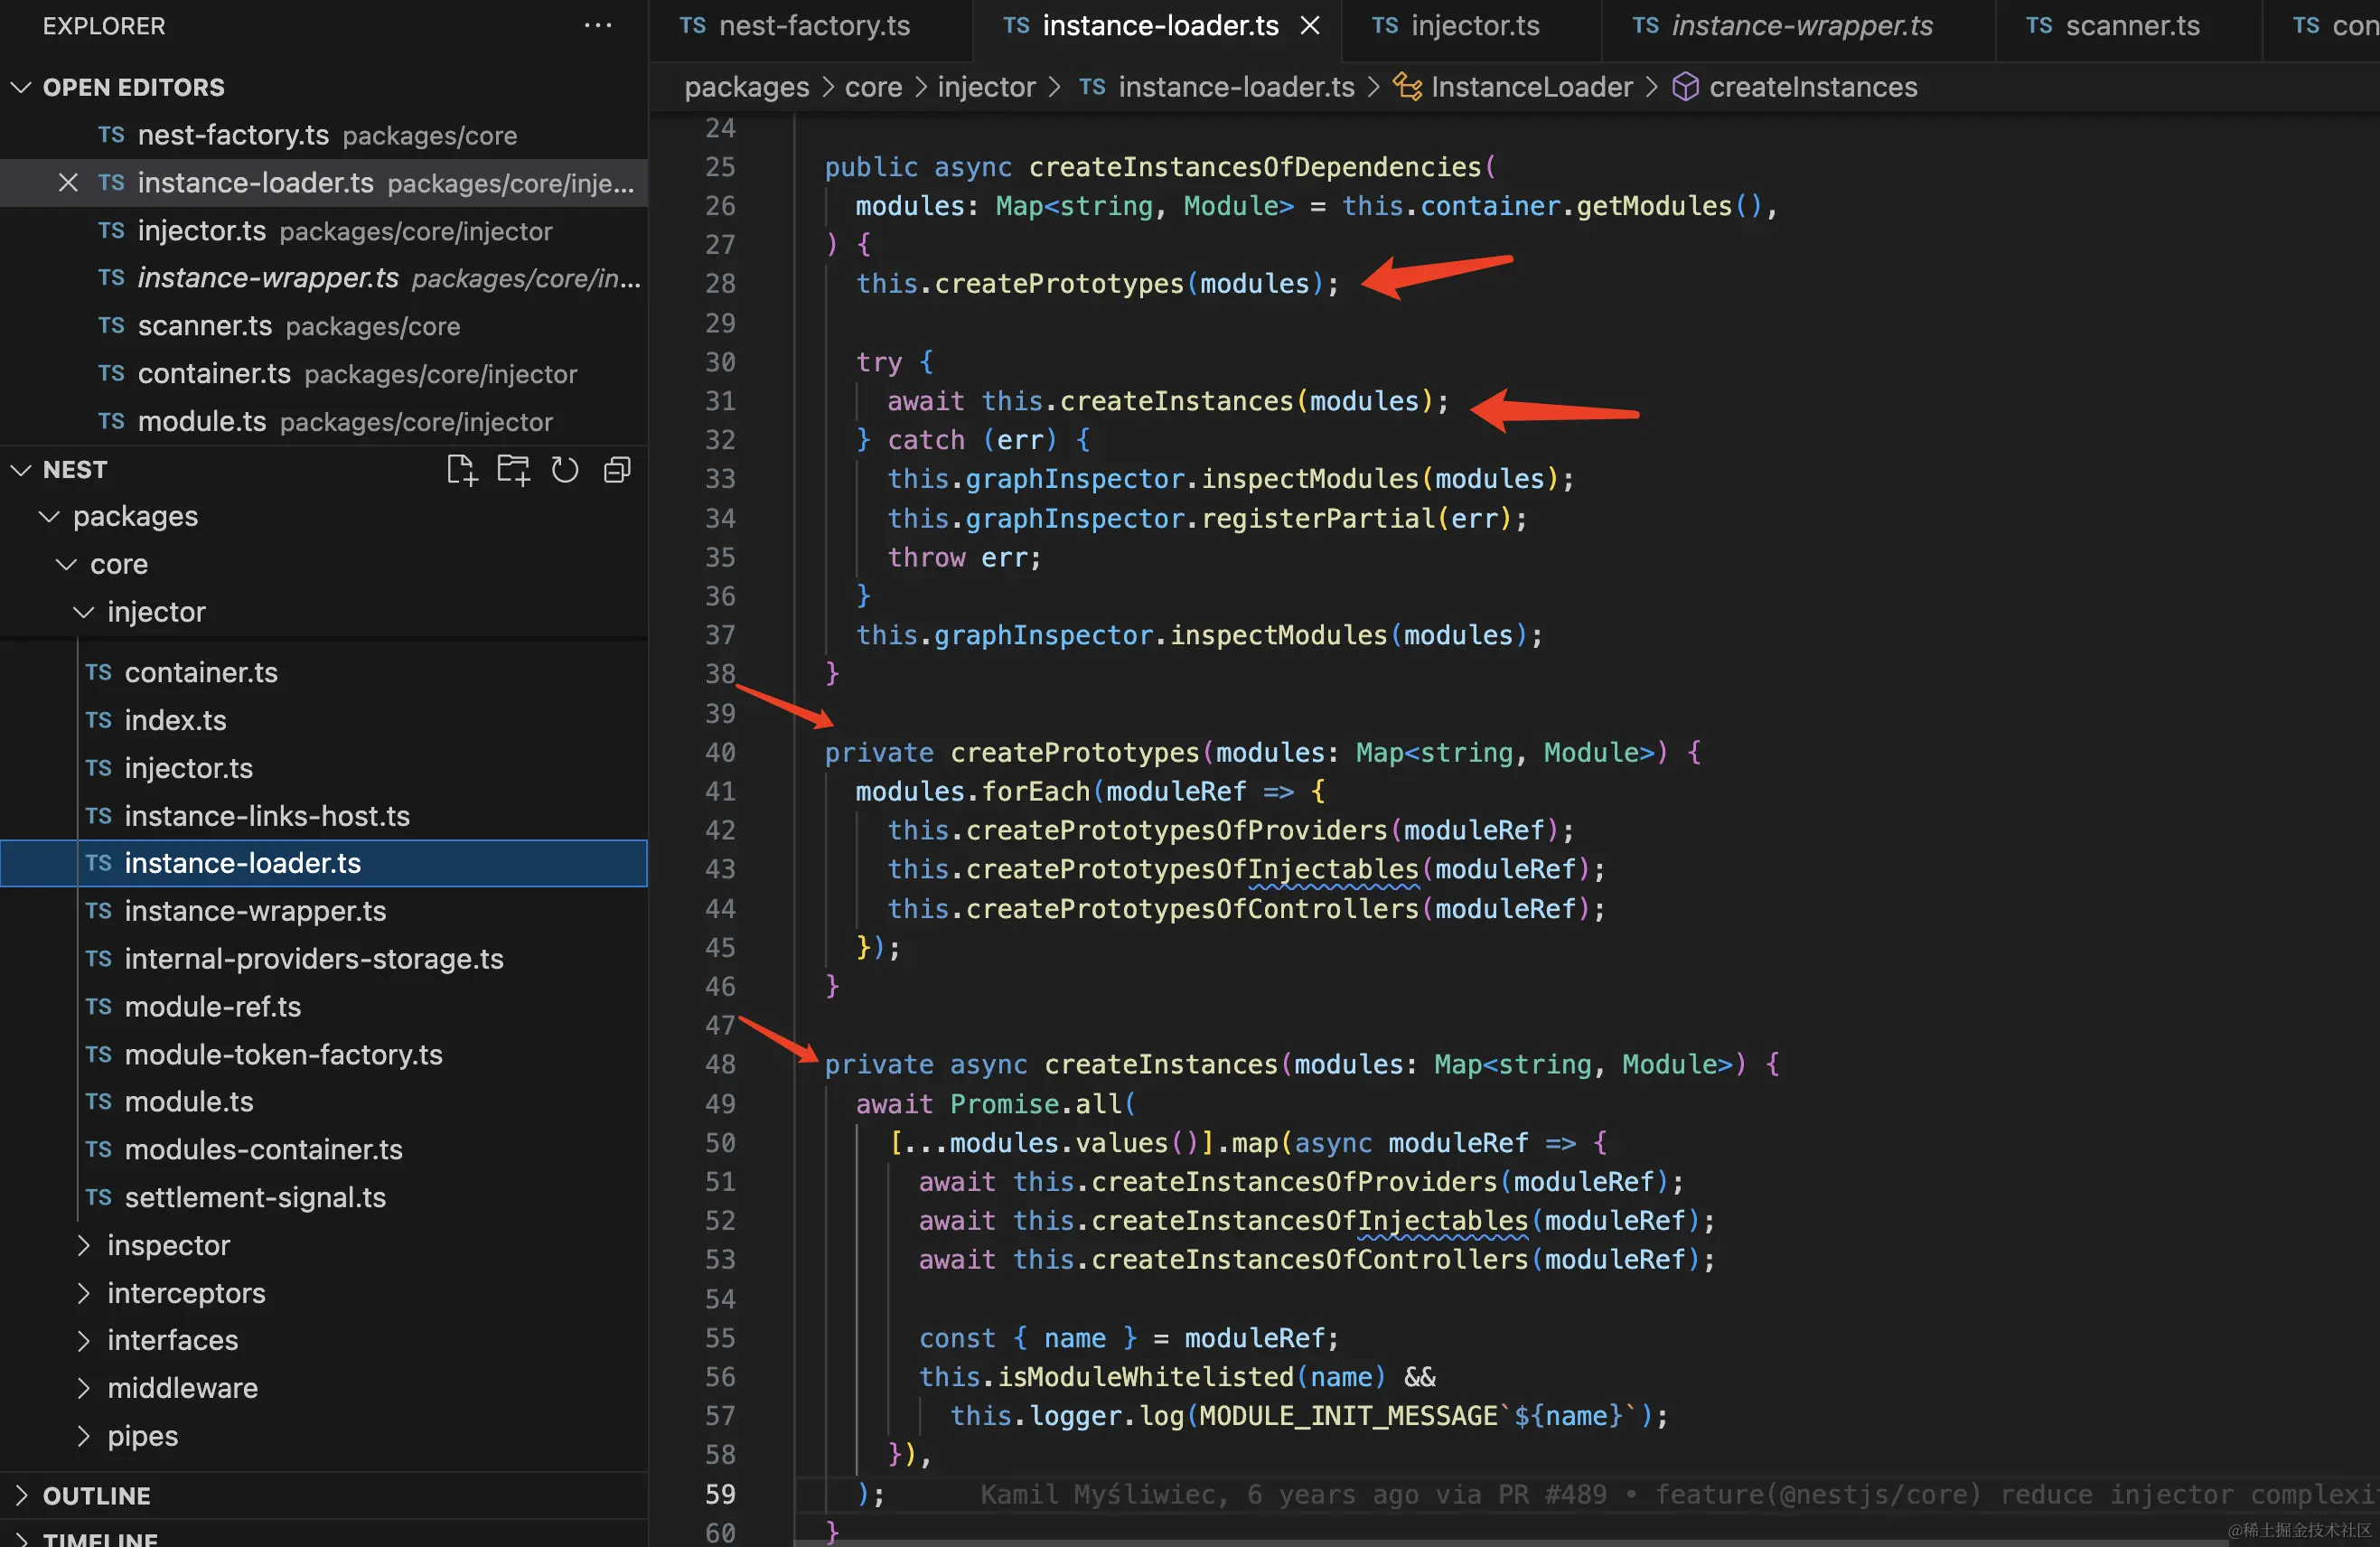Image resolution: width=2380 pixels, height=1547 pixels.
Task: Click createInstances call on line 31
Action: (x=1176, y=401)
